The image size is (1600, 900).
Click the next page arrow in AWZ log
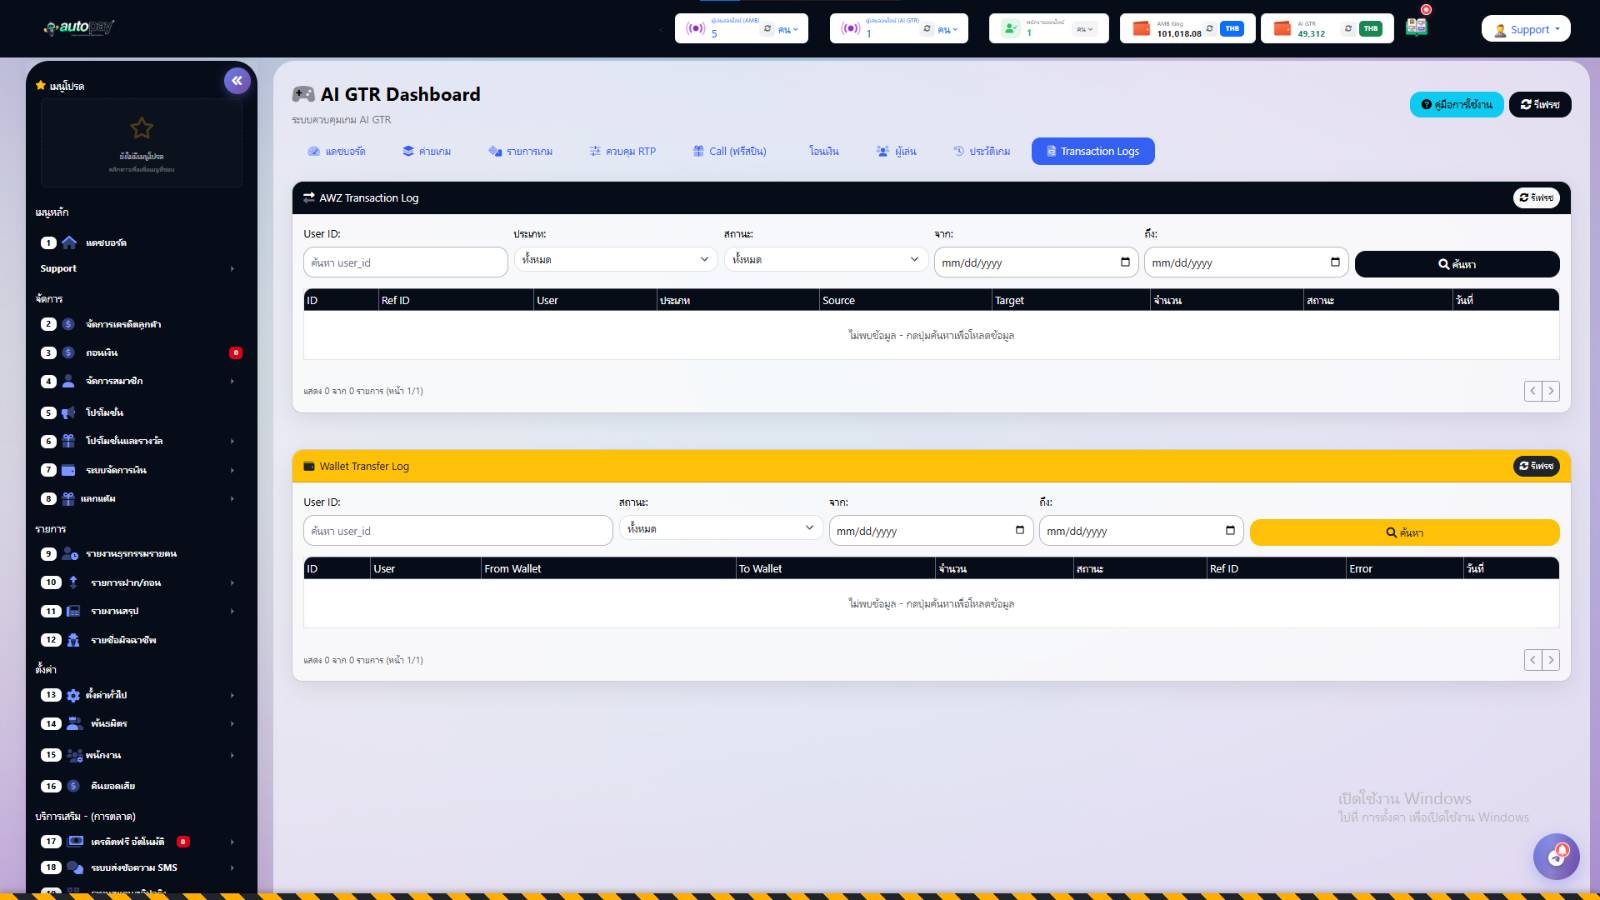[x=1551, y=391]
